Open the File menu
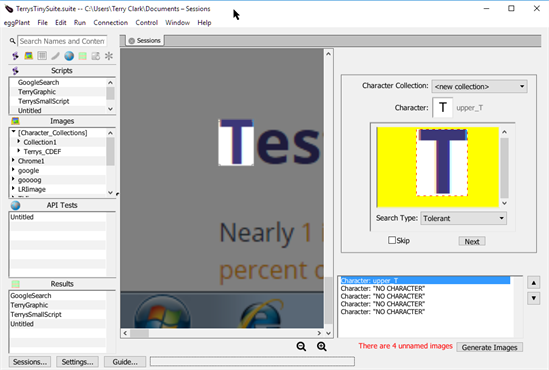 42,23
